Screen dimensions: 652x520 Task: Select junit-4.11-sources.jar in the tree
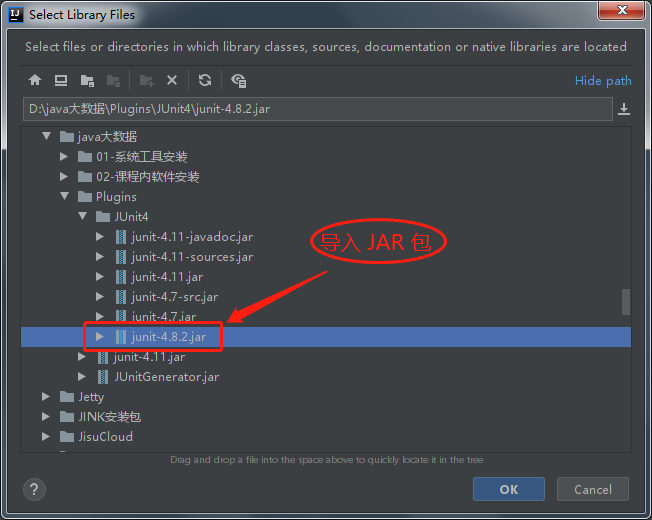click(192, 257)
